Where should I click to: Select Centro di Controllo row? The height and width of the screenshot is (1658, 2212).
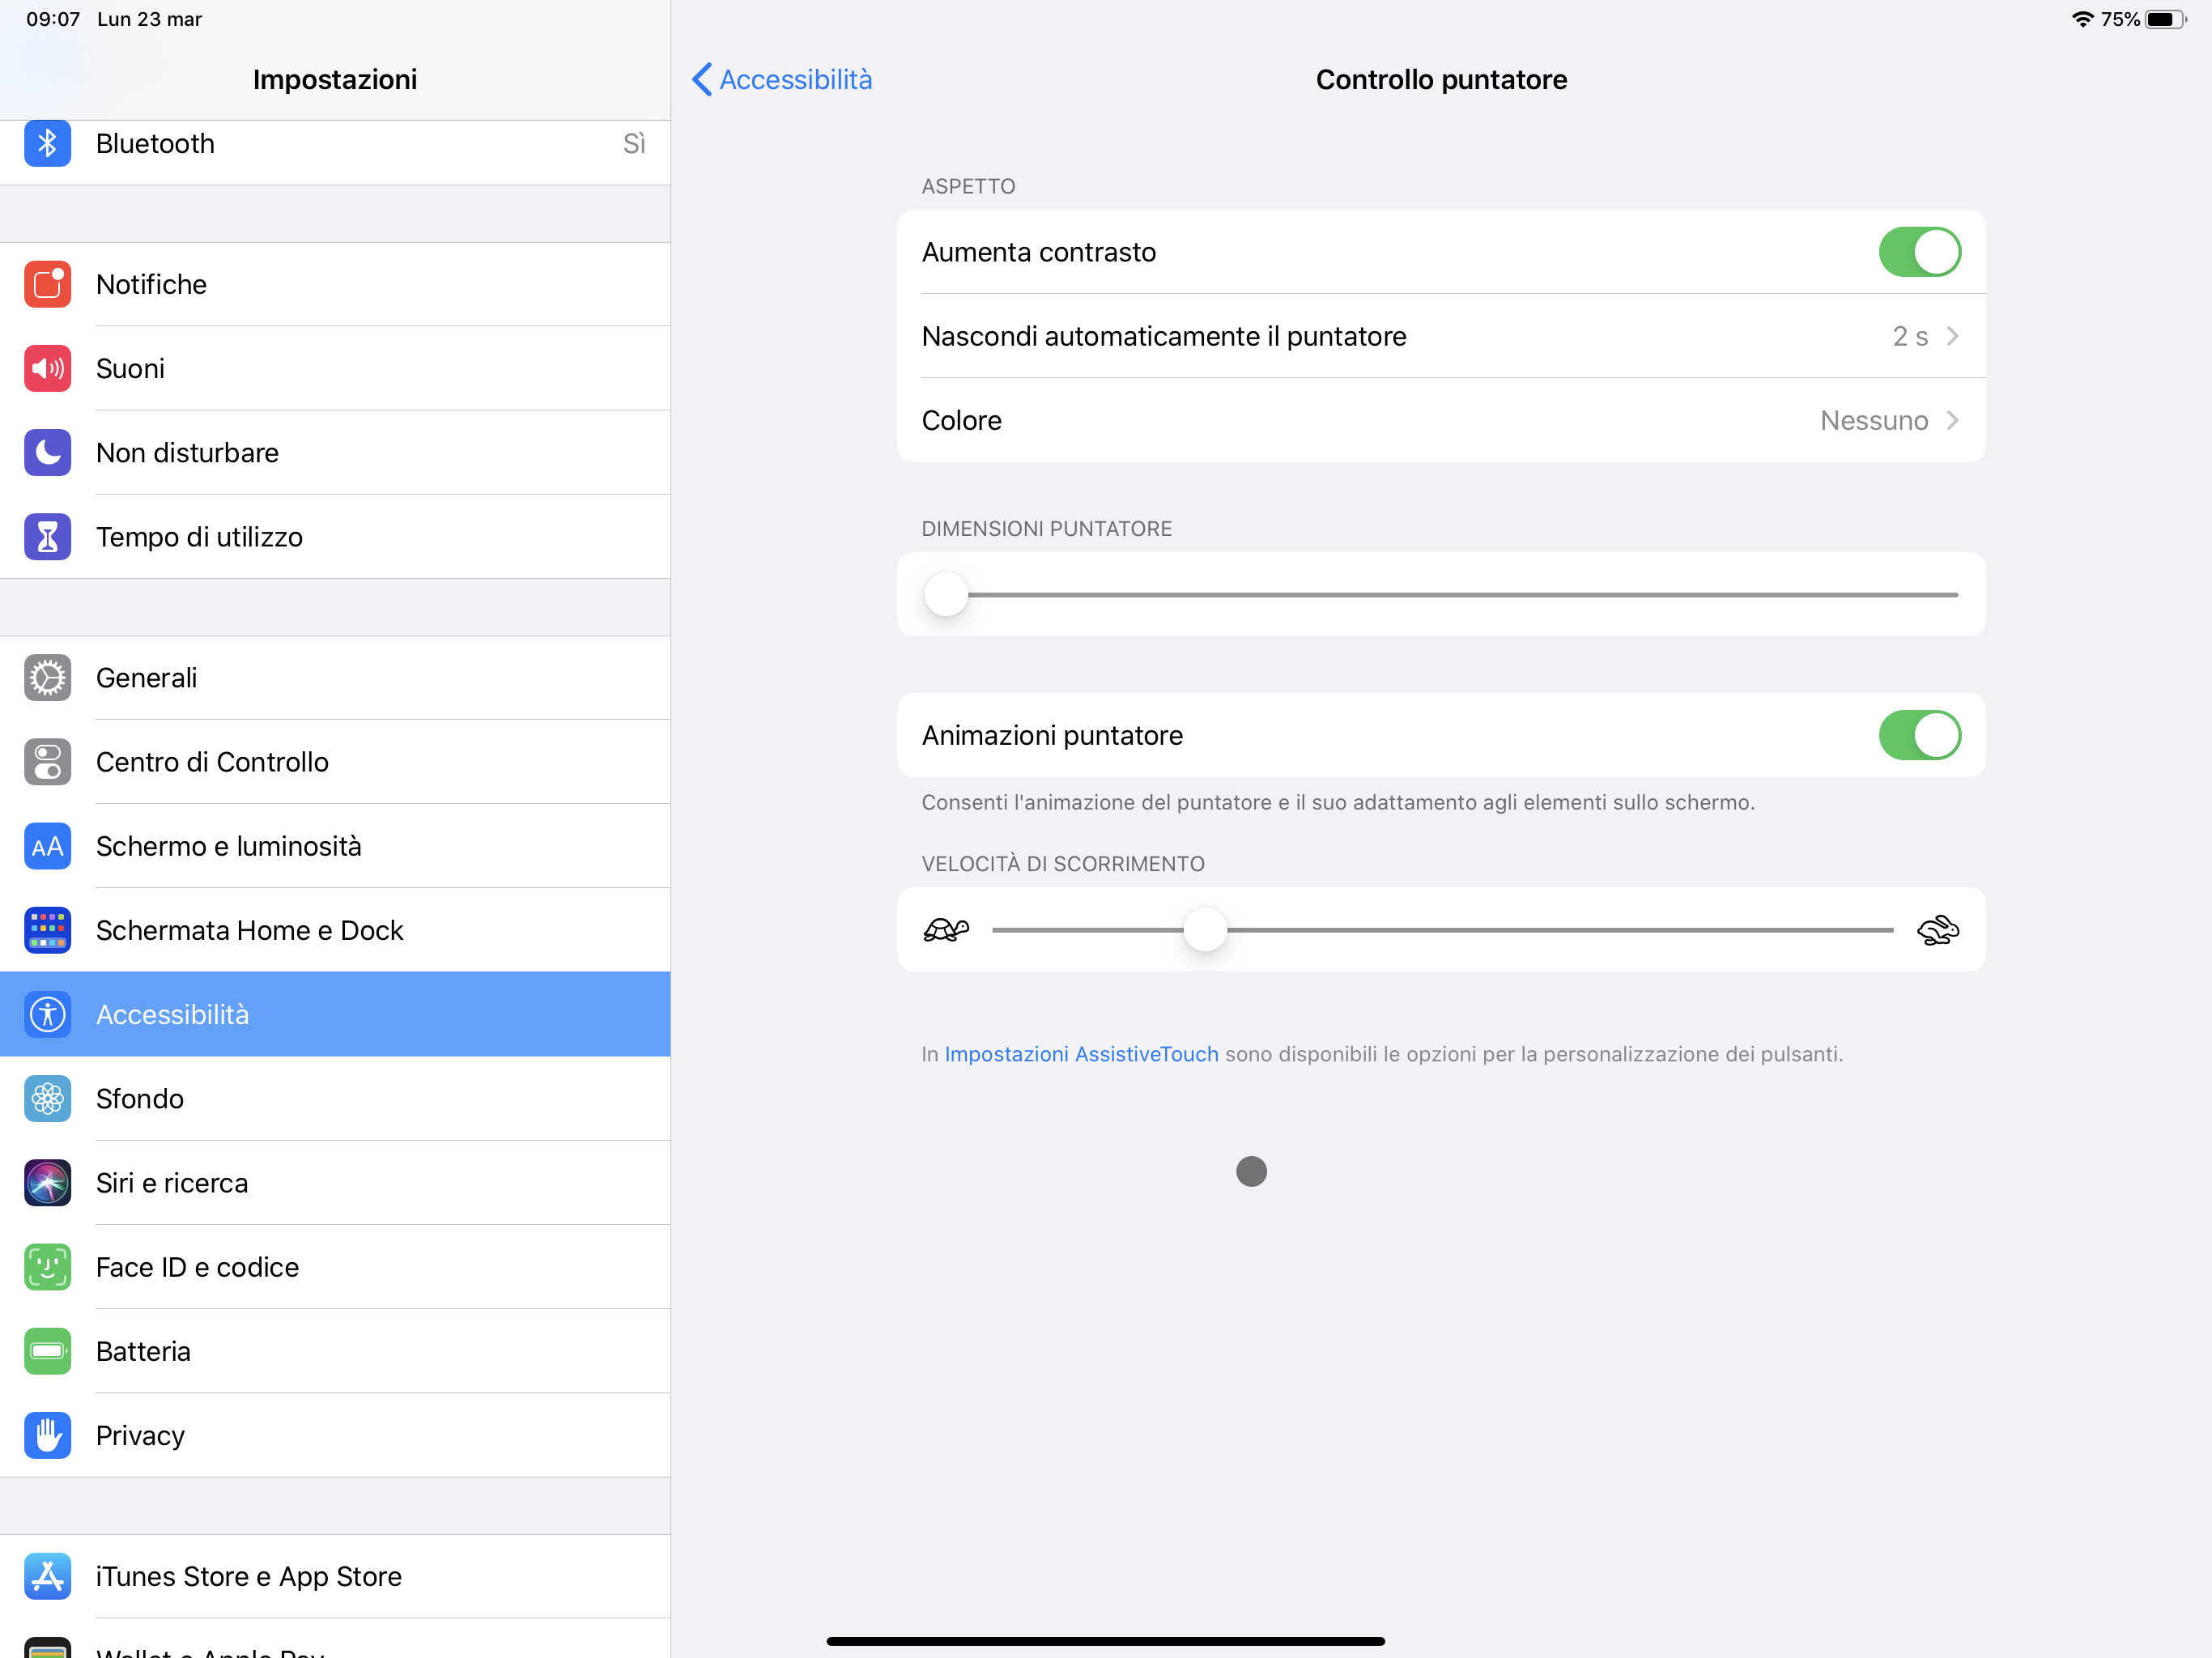pos(335,762)
